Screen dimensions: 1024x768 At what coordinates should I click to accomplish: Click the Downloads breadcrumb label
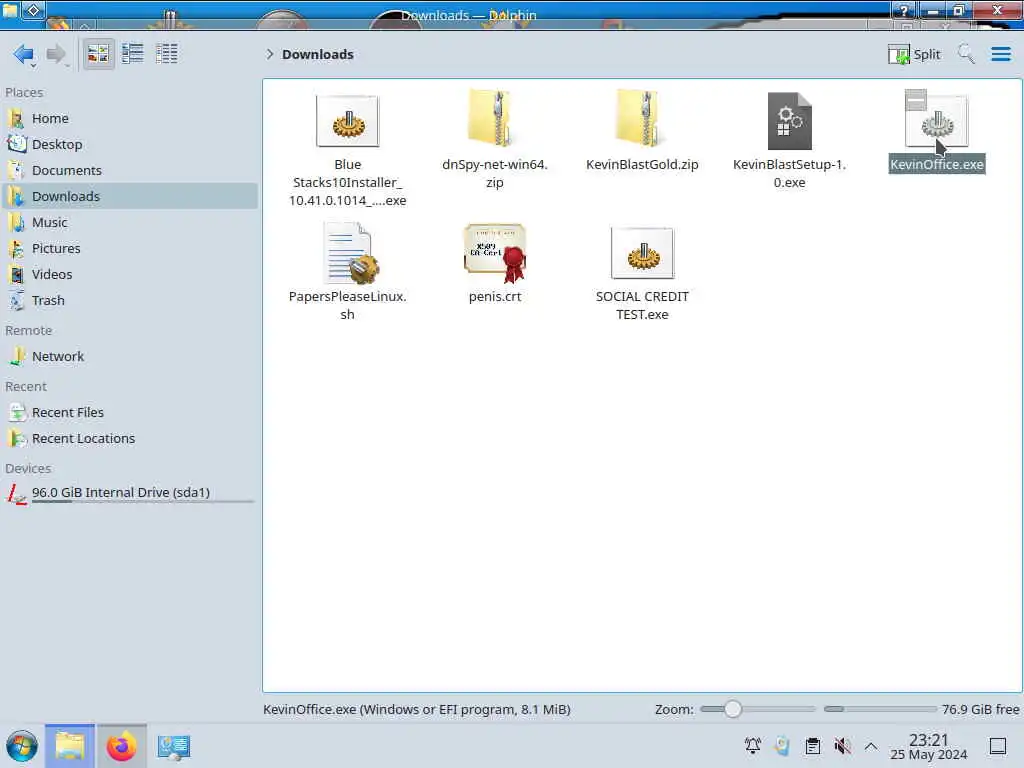pos(317,54)
